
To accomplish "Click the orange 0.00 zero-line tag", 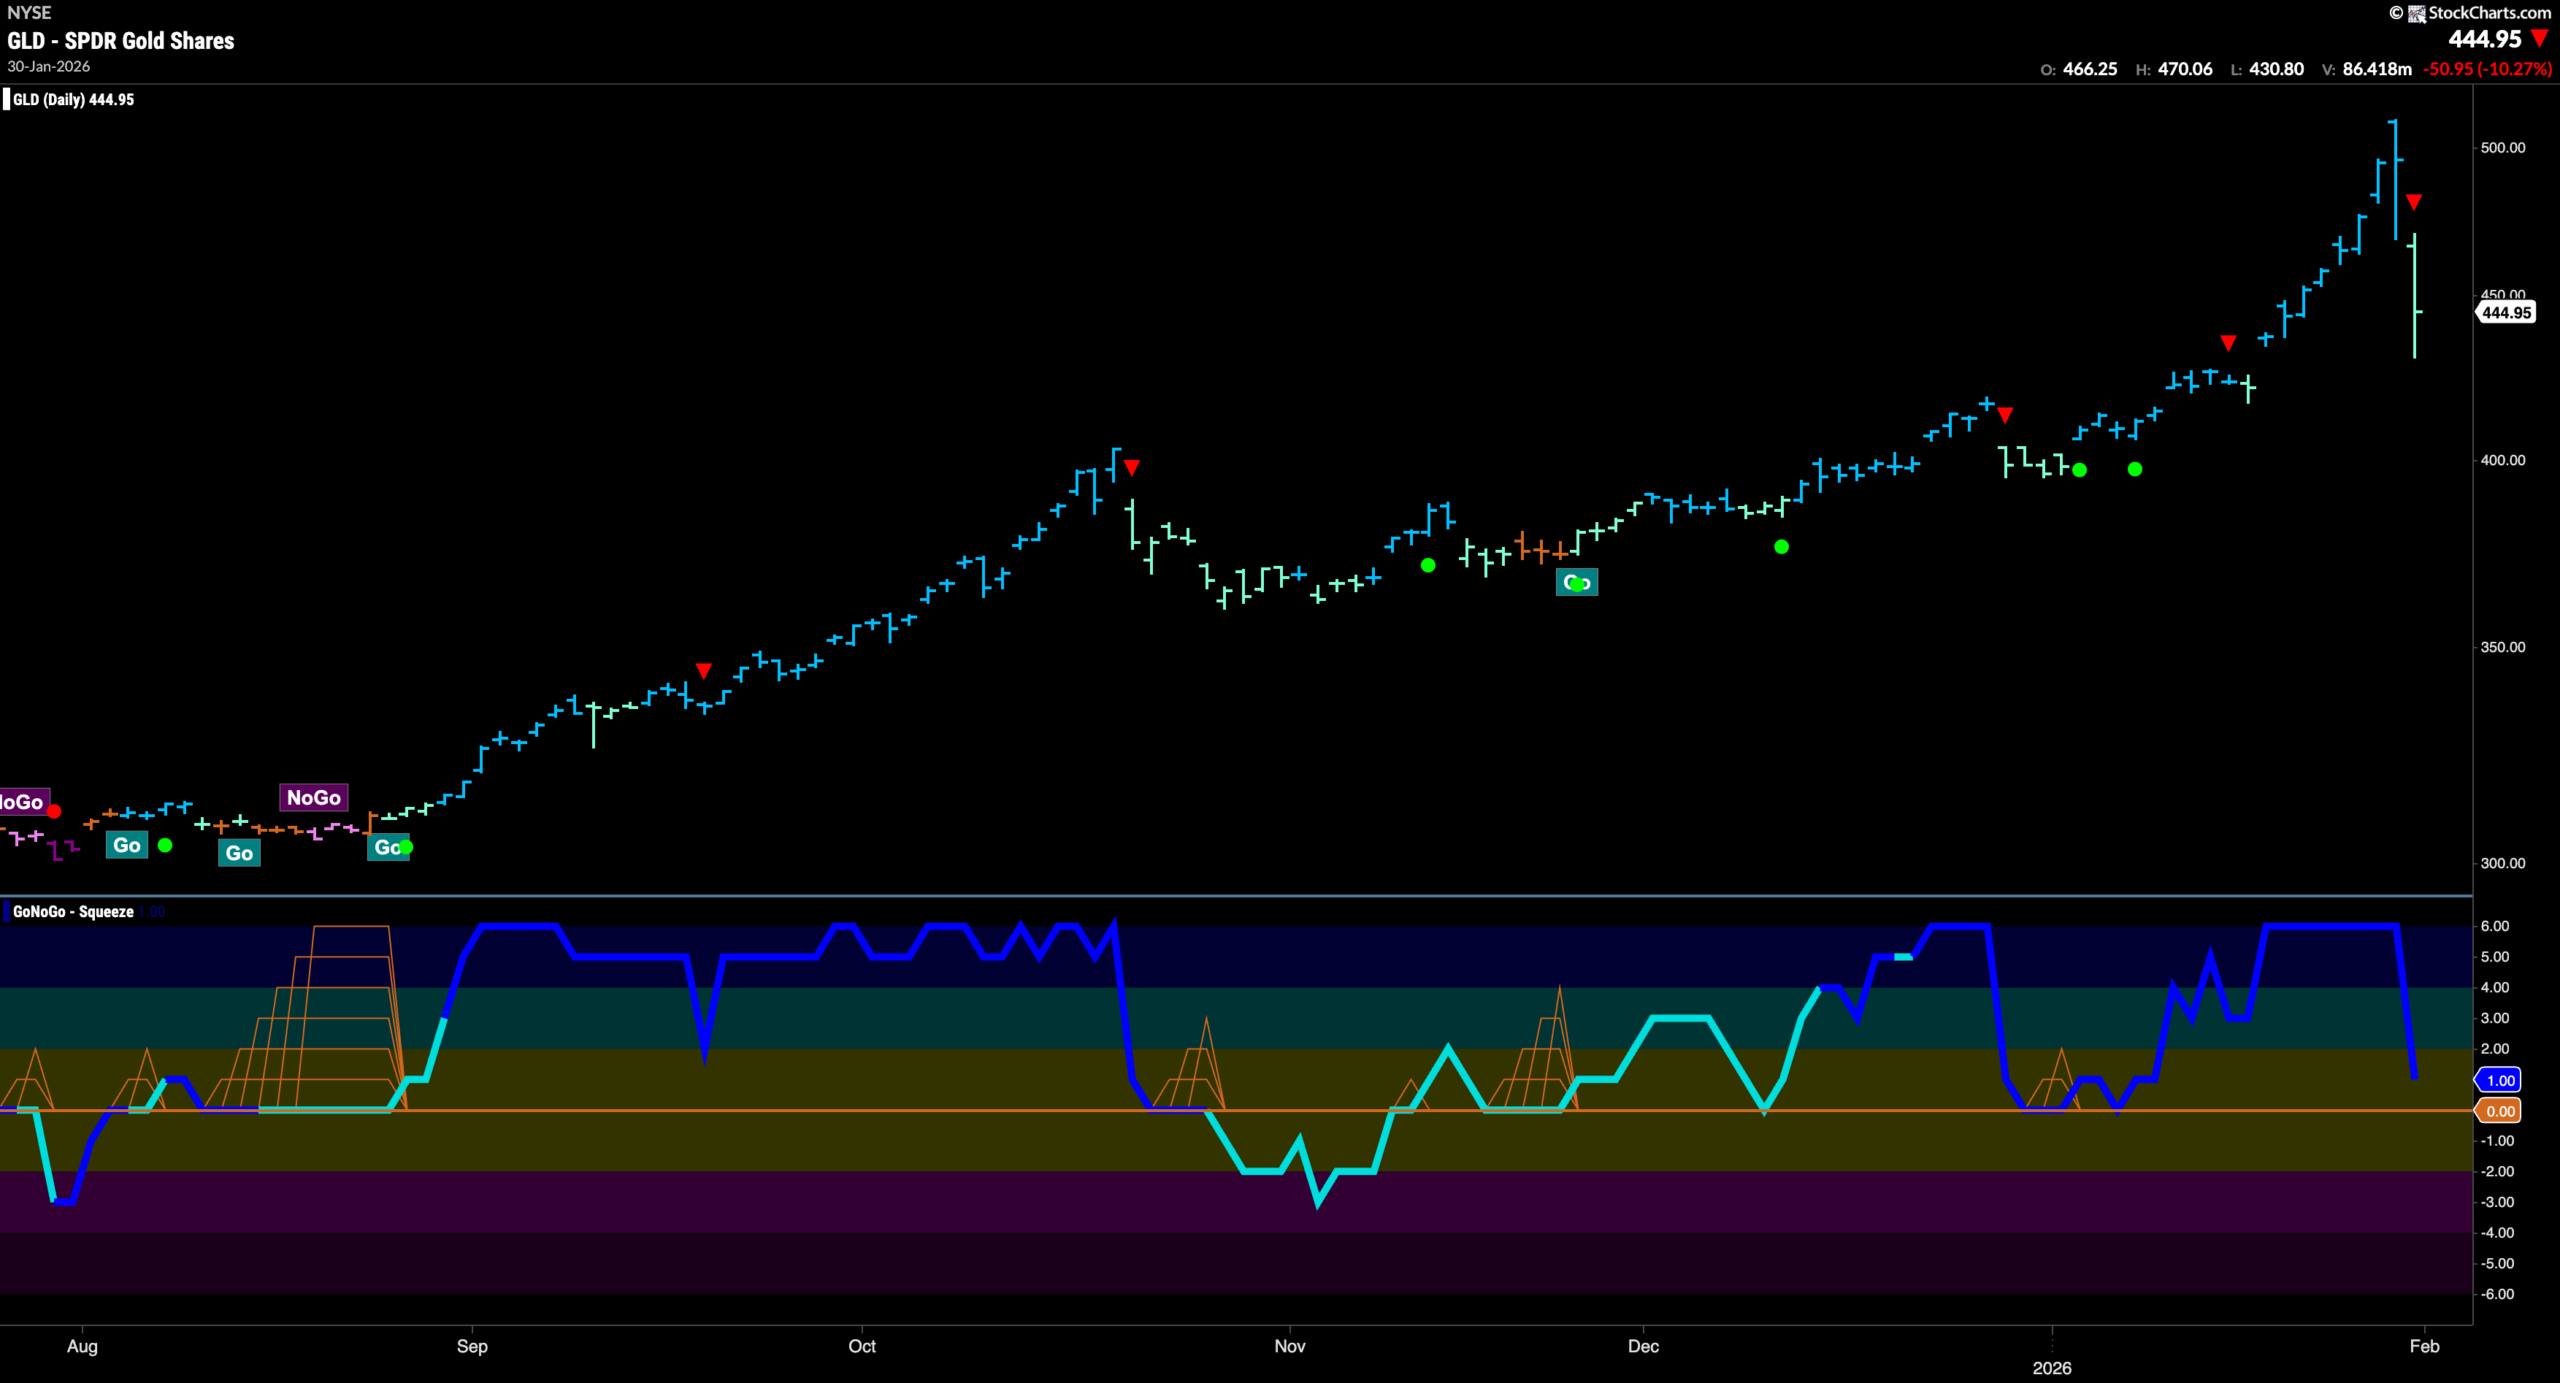I will (2499, 1111).
